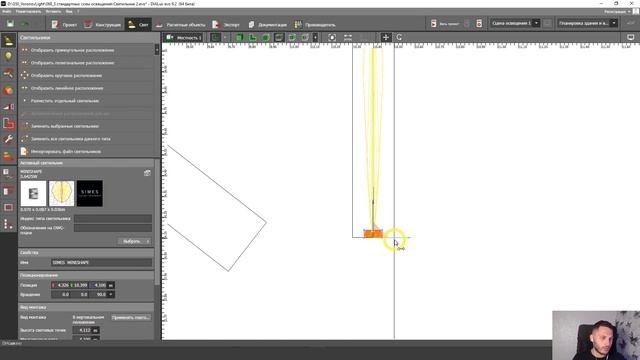Click the 3D view green cube icon
Viewport: 640px width, 360px height.
pos(239,38)
